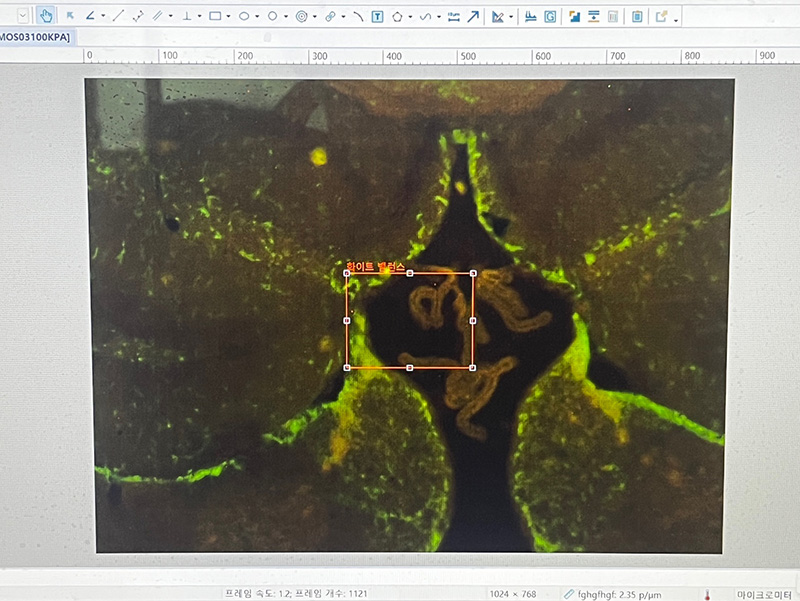Expand the concentric circles tool dropdown
800x601 pixels.
(314, 16)
